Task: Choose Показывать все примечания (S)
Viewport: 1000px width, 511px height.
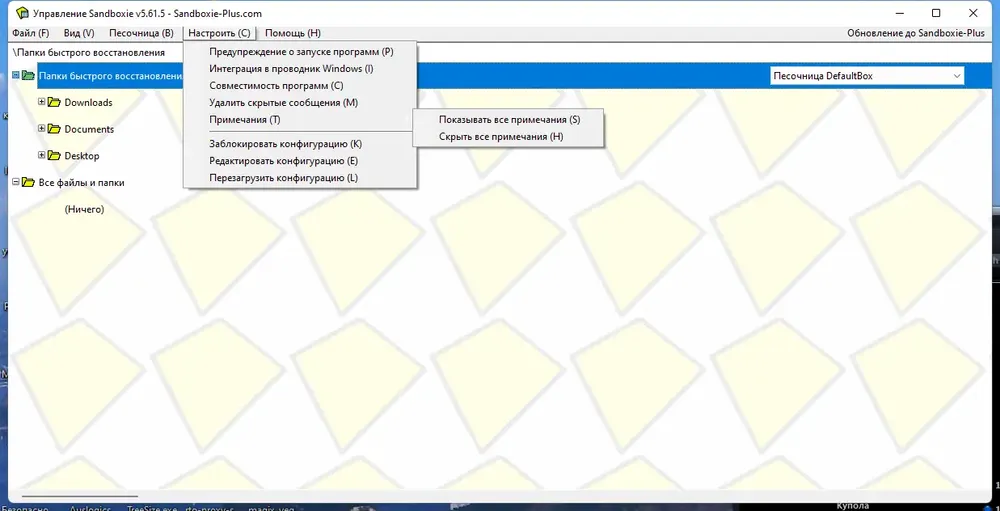Action: 508,119
